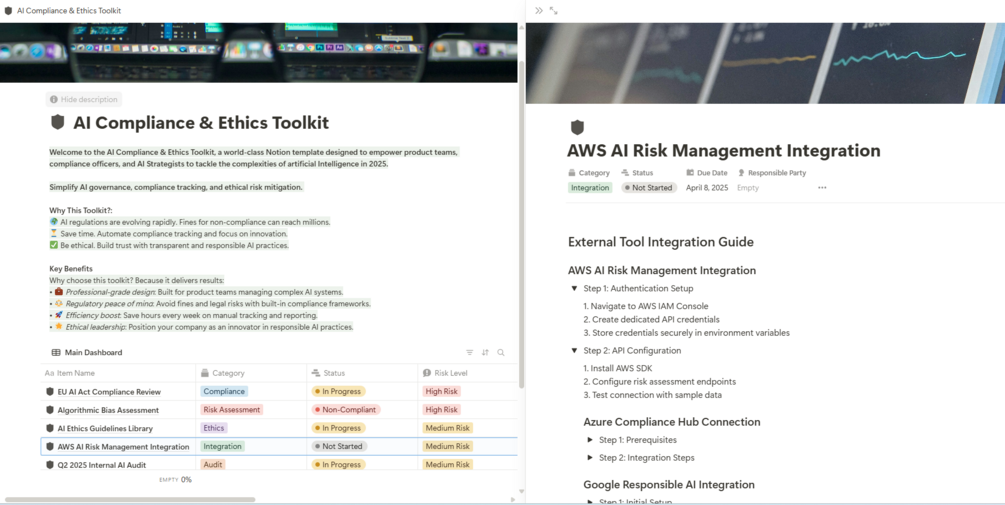1005x505 pixels.
Task: Click shield icon of Q2 2025 Internal AI Audit row
Action: pos(49,465)
